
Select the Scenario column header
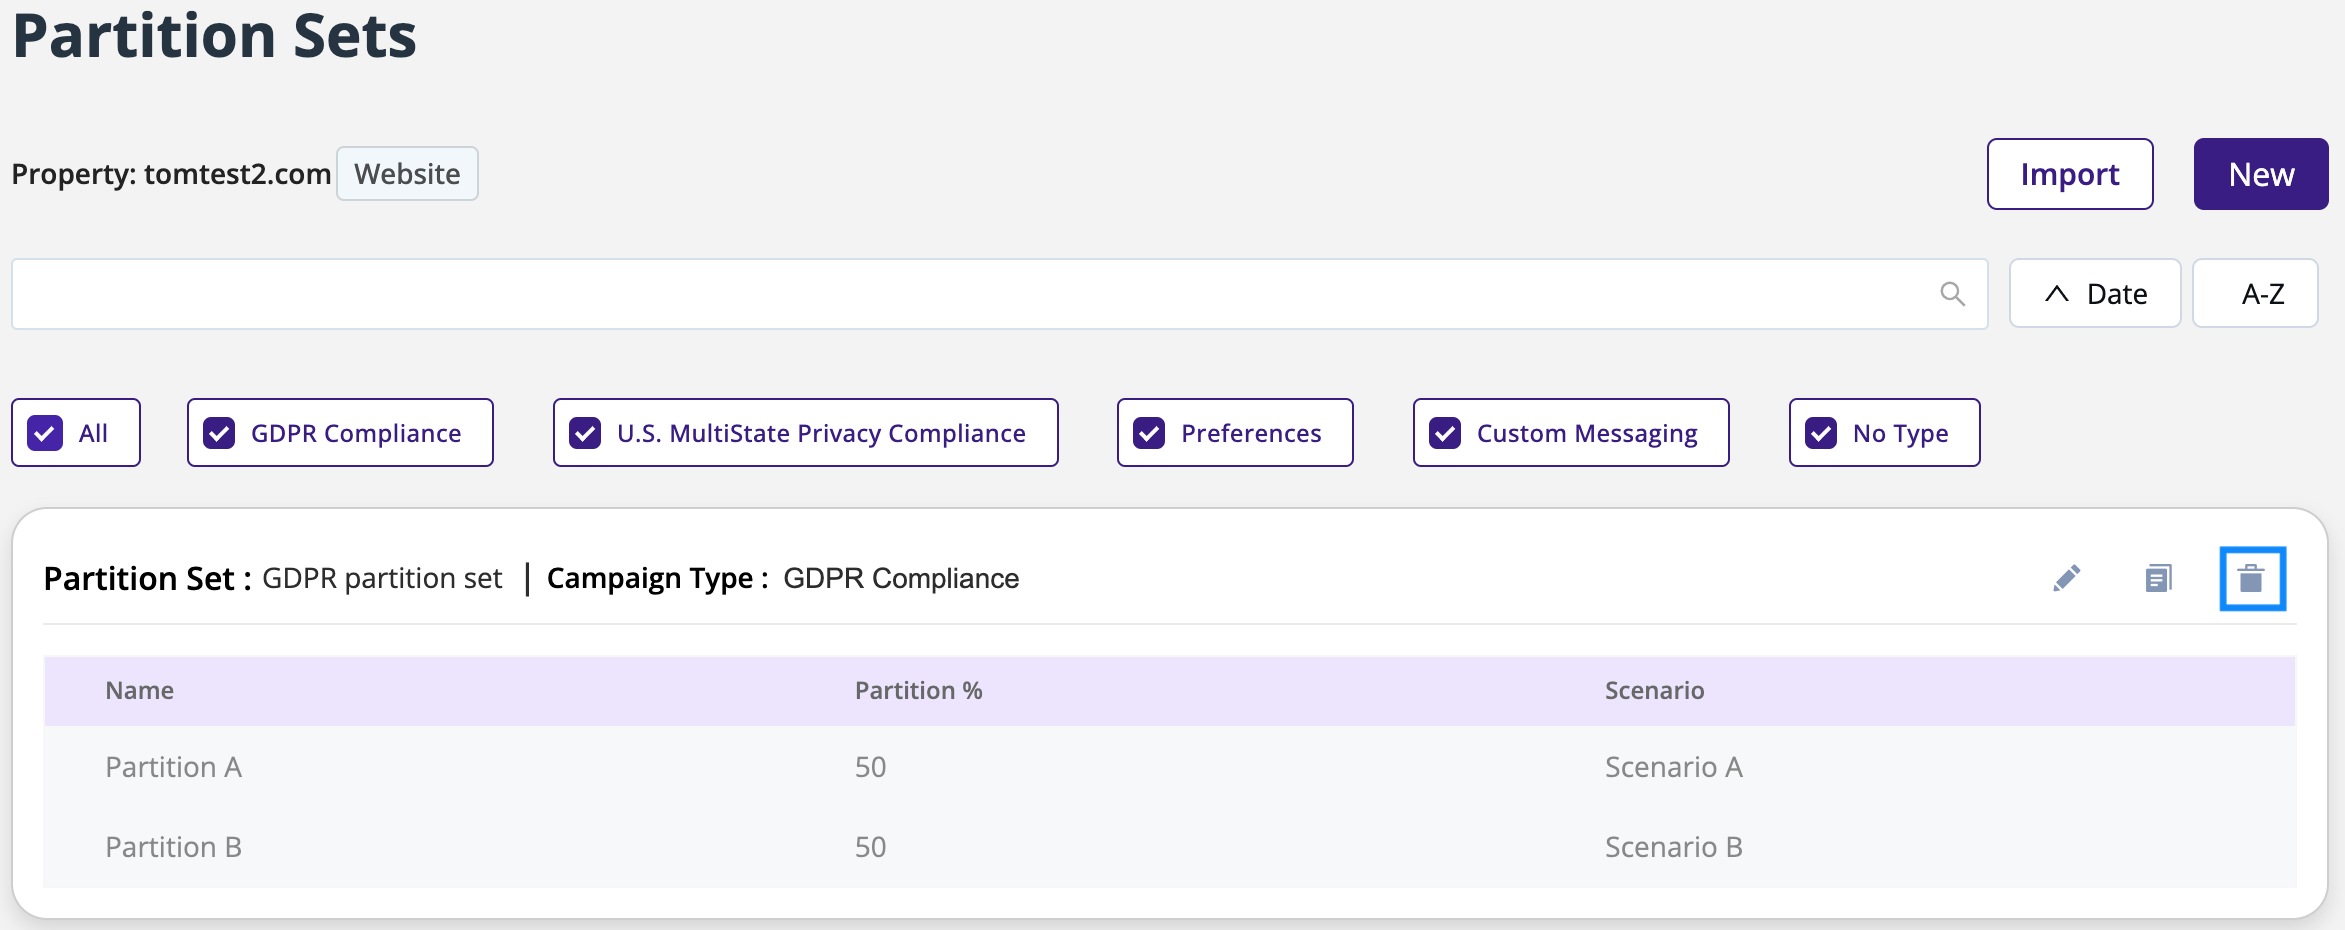tap(1655, 691)
